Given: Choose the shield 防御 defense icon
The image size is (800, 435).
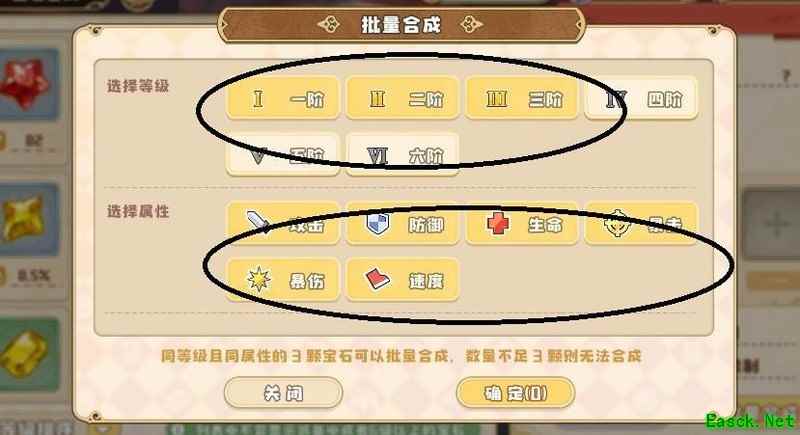Looking at the screenshot, I should (378, 224).
